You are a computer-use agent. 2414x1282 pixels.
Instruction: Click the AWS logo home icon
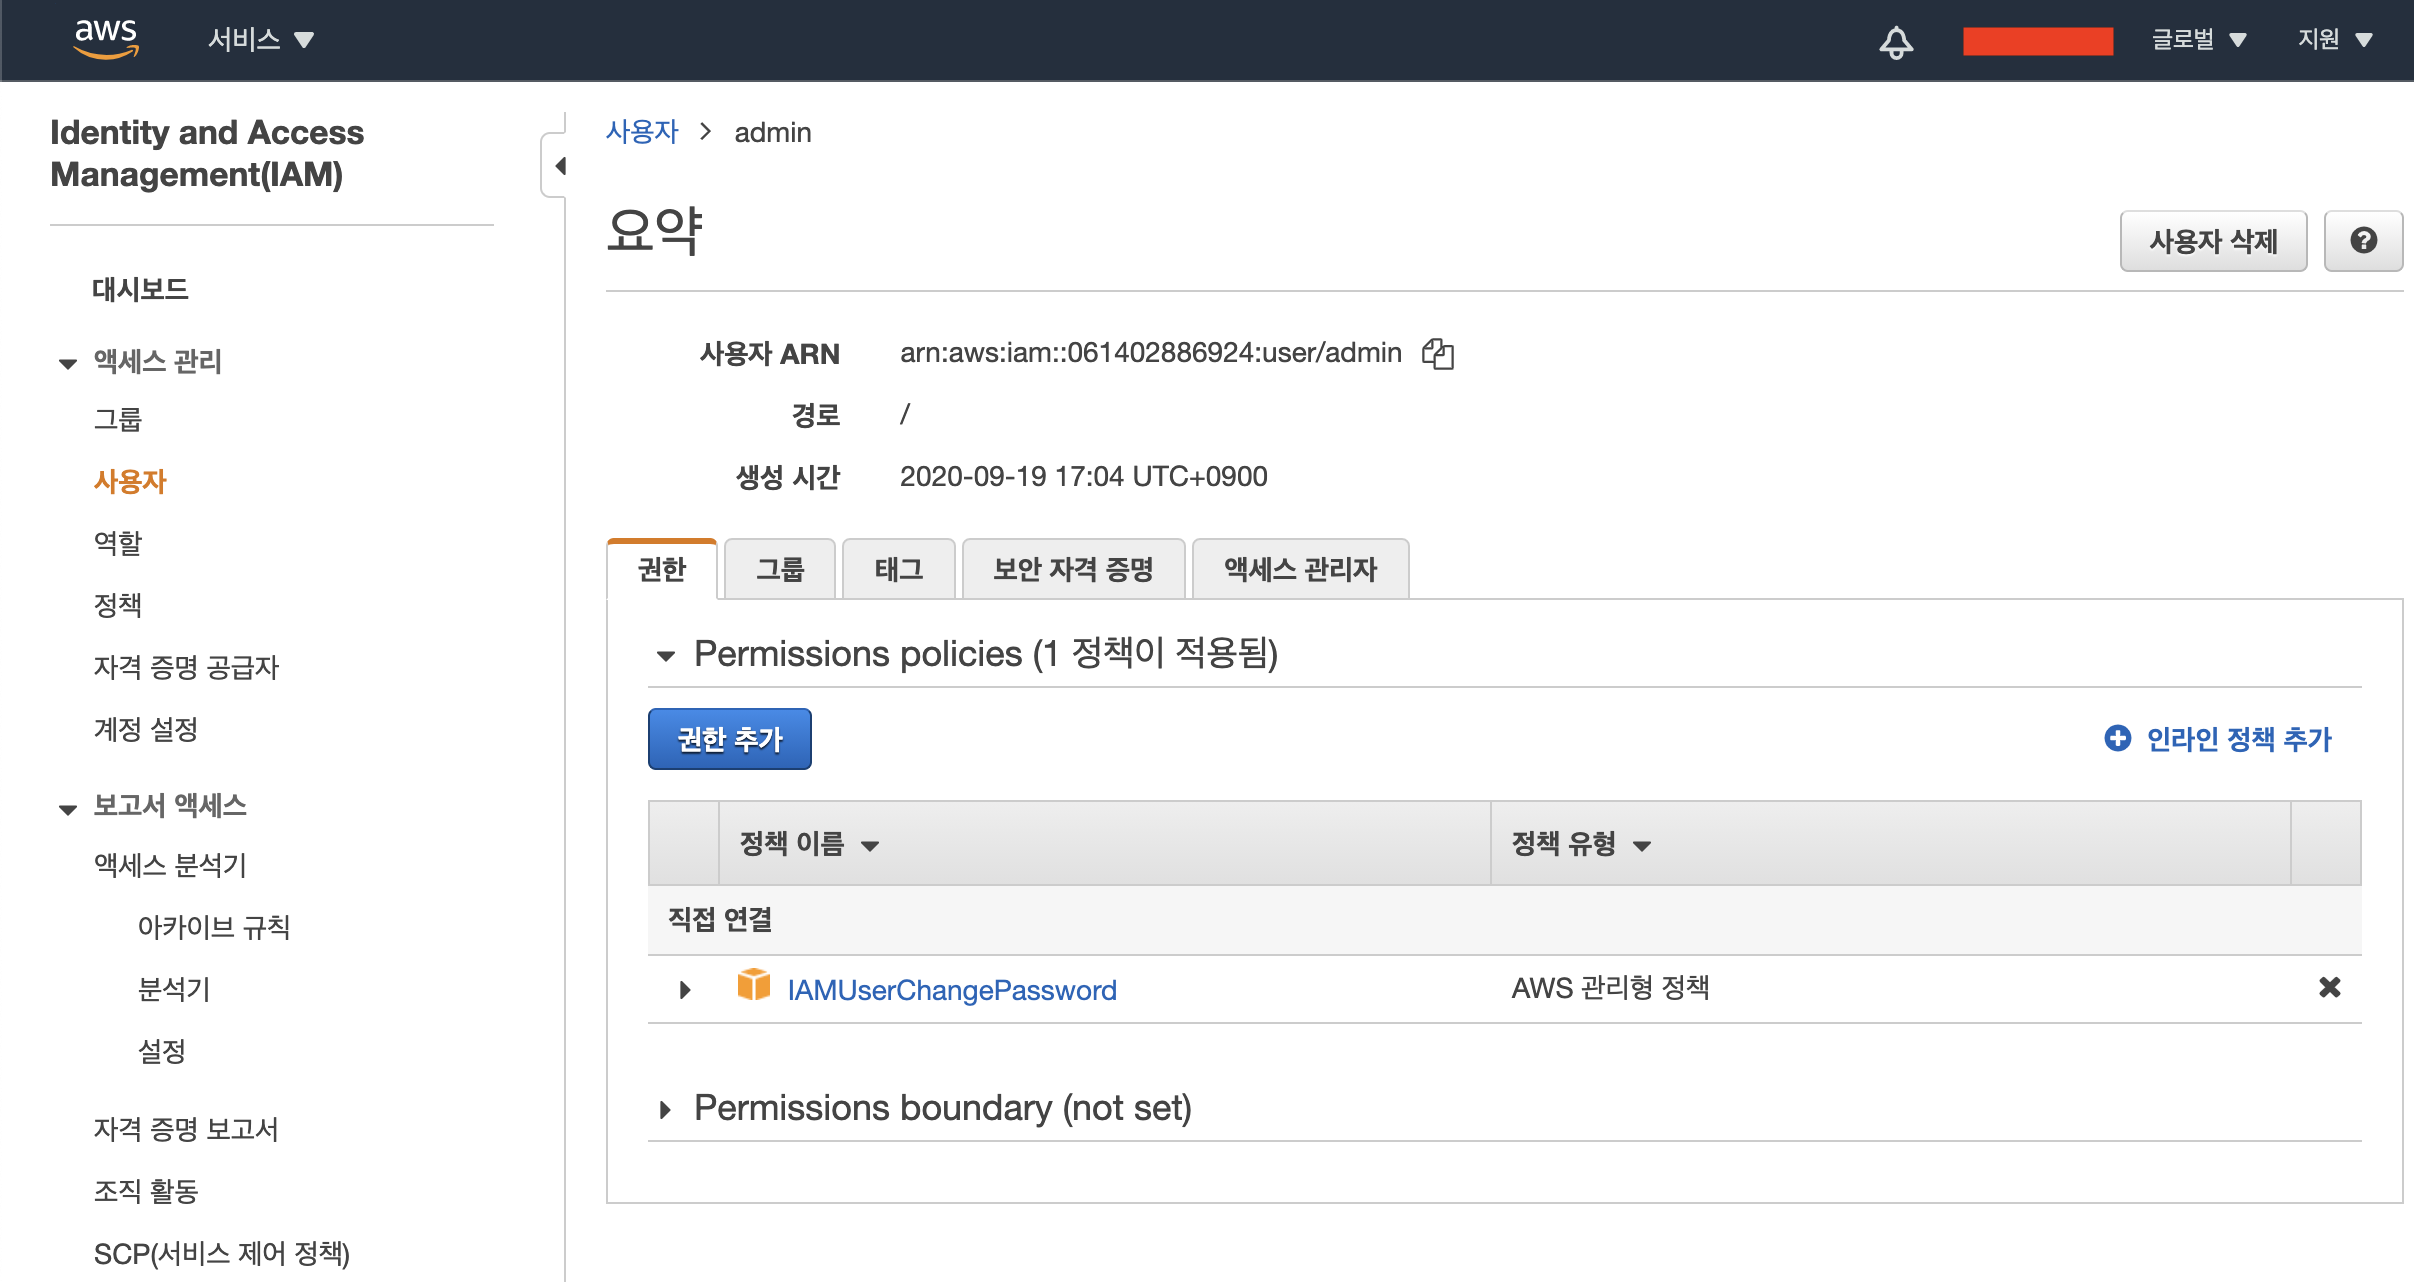click(105, 39)
